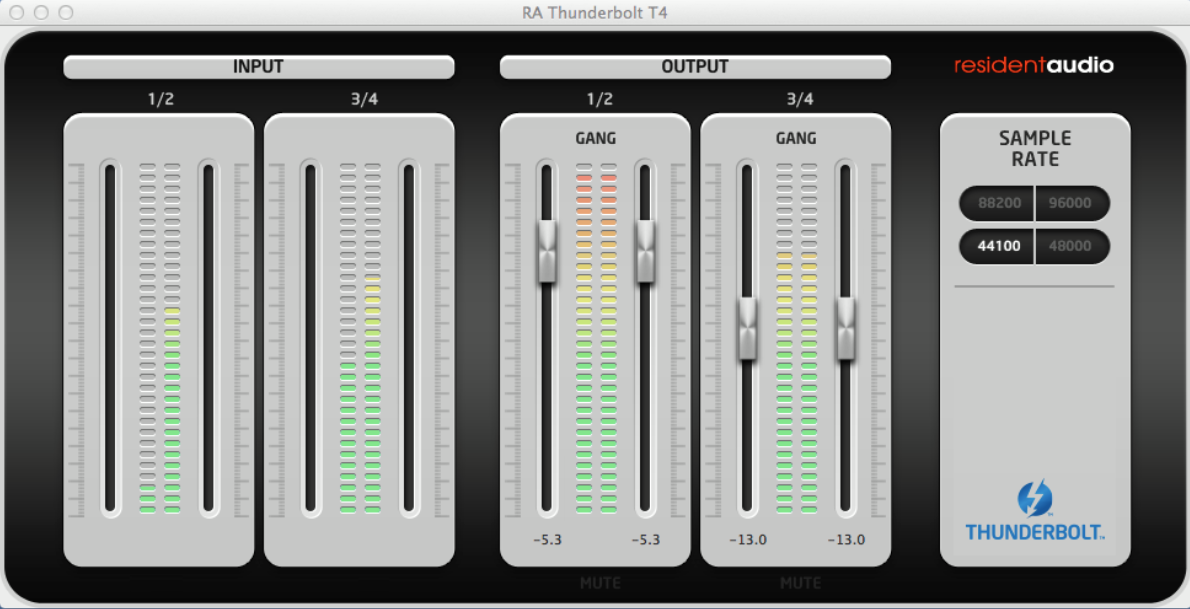Switch sample rate to 44100
The image size is (1190, 609).
pos(998,246)
